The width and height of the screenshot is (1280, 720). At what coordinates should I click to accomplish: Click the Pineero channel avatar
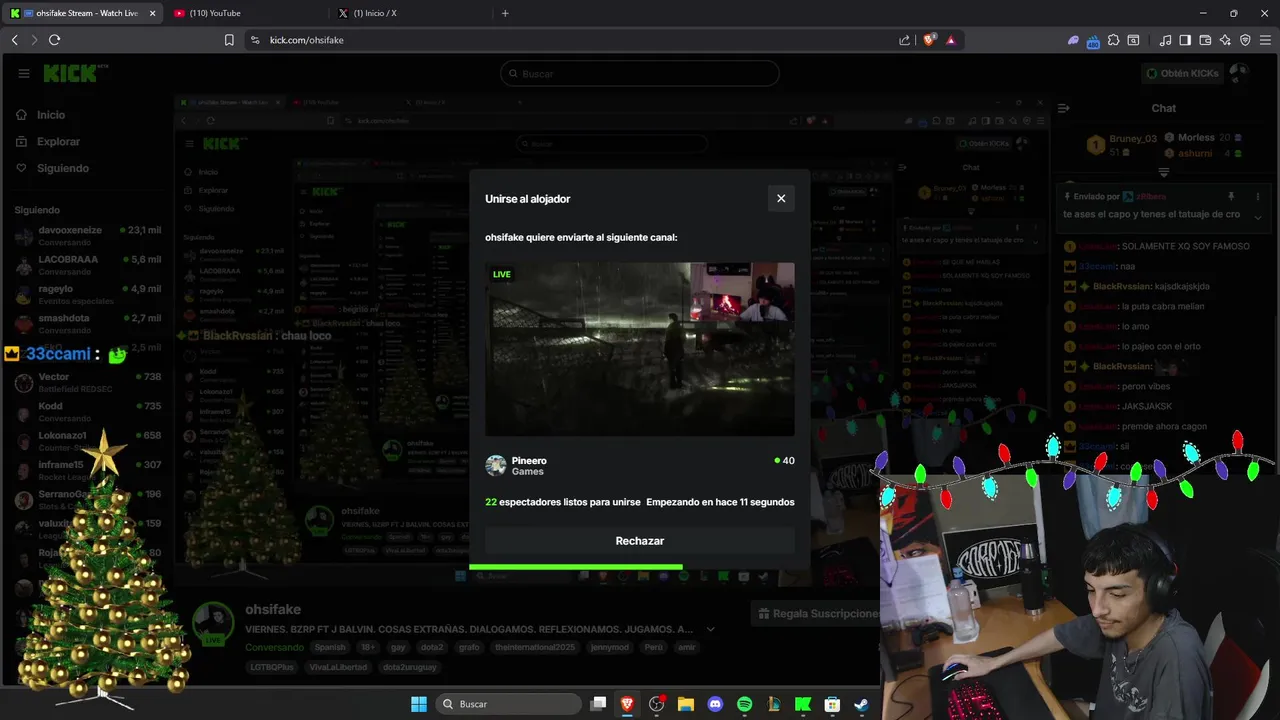(496, 466)
